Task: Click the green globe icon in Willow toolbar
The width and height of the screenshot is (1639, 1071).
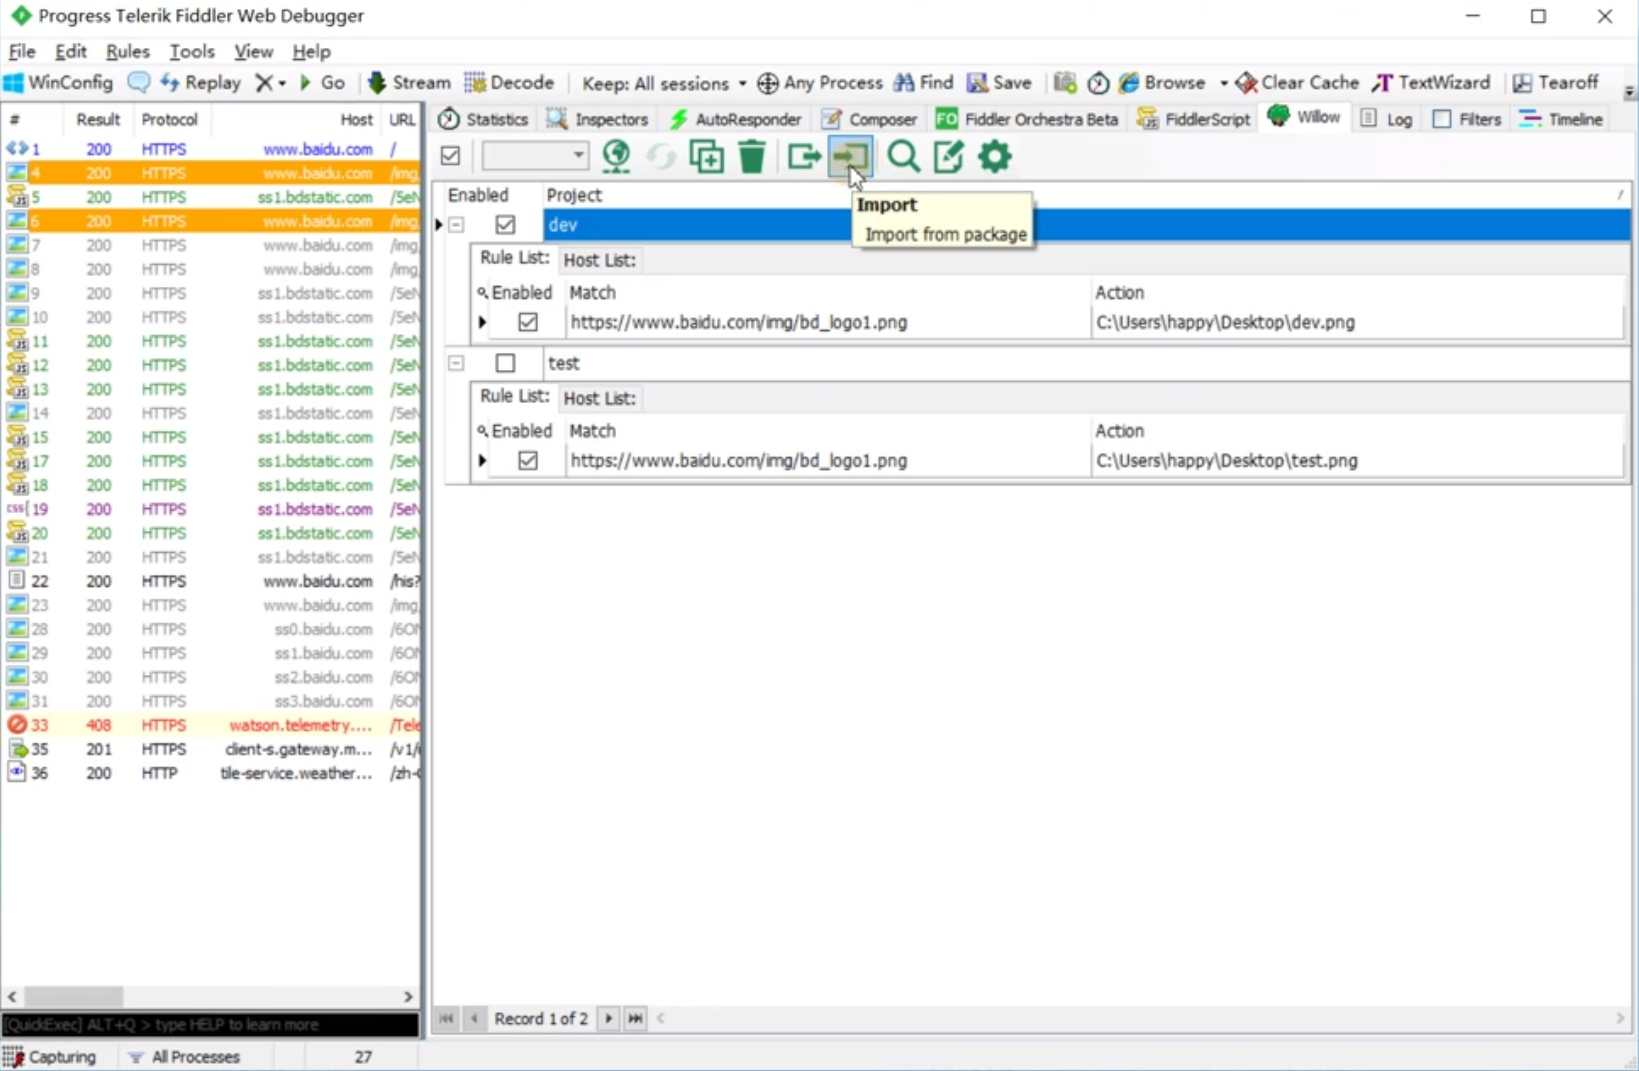Action: tap(617, 157)
